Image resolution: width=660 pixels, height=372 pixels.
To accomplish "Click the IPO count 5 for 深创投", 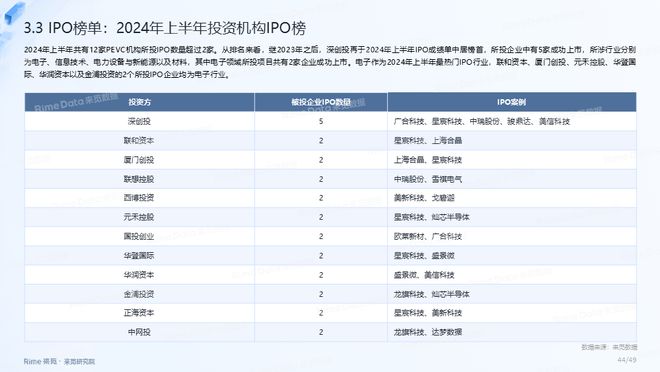I will [x=321, y=122].
